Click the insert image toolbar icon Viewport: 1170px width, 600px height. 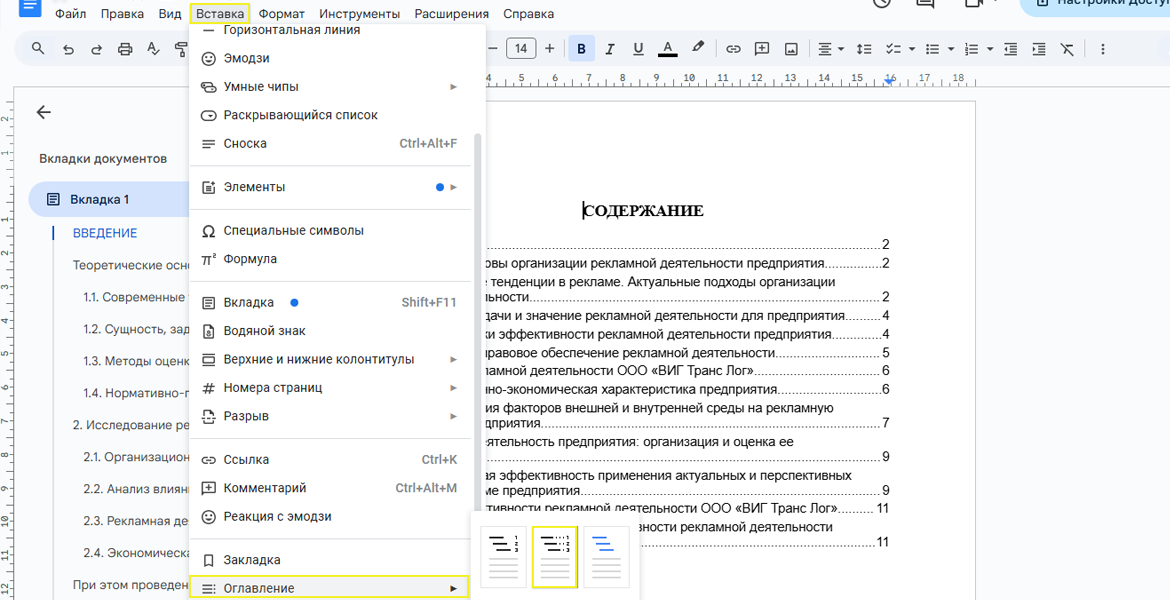pyautogui.click(x=791, y=49)
